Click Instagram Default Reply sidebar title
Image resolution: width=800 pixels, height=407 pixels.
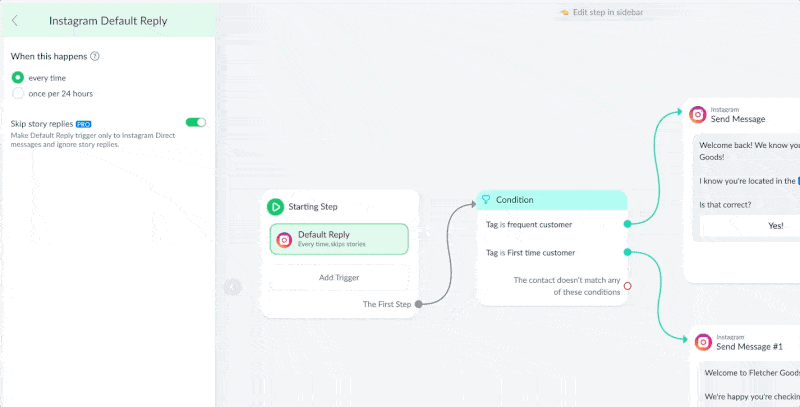[x=108, y=21]
